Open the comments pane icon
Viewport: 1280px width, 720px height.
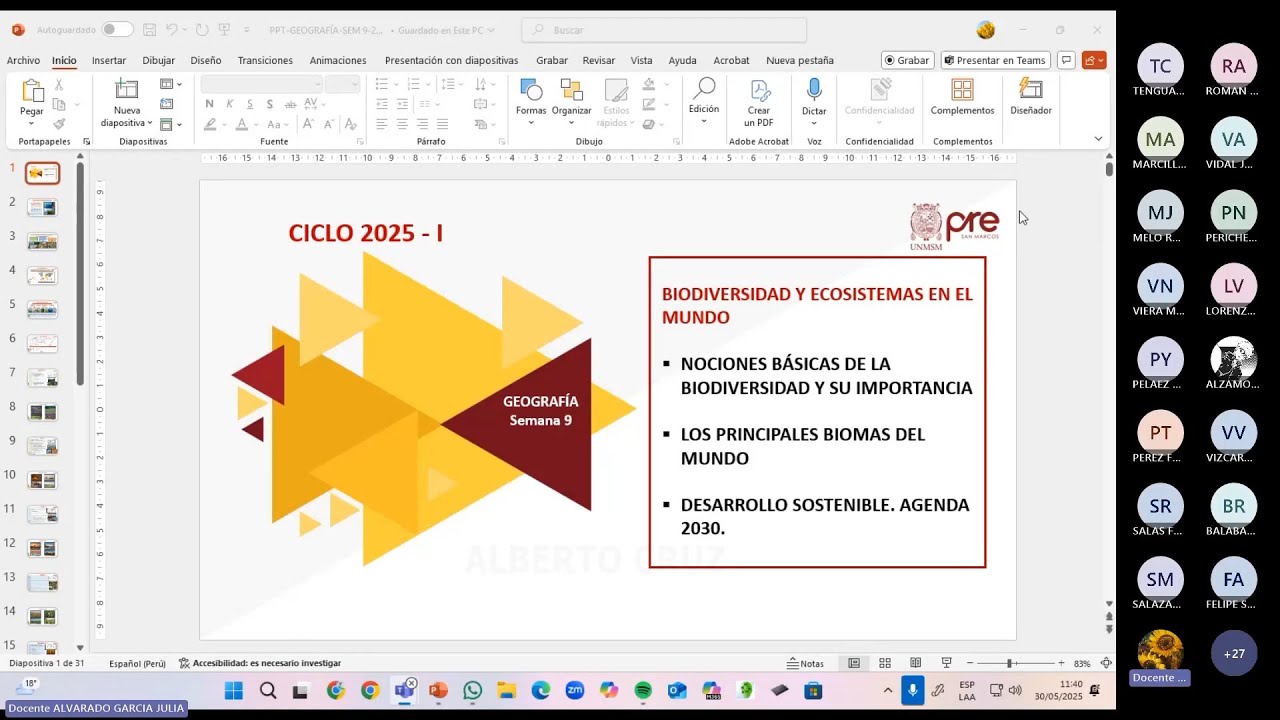point(1066,60)
